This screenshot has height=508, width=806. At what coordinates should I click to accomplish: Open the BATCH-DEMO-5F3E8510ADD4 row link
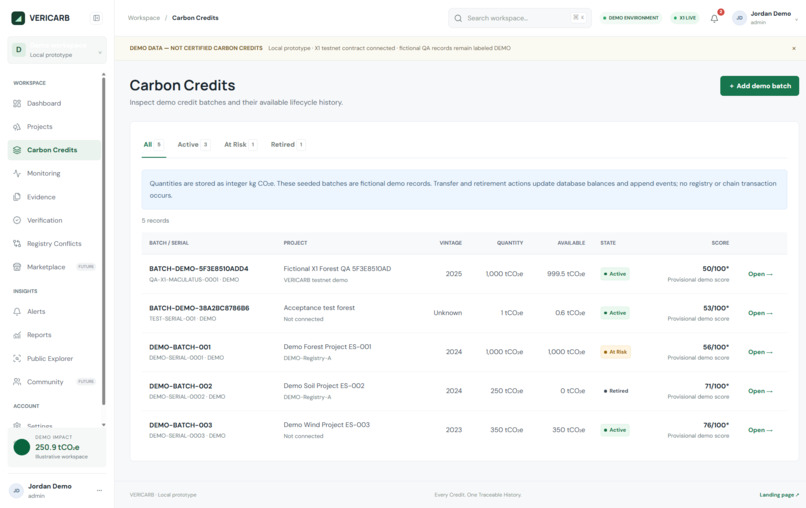click(x=760, y=274)
